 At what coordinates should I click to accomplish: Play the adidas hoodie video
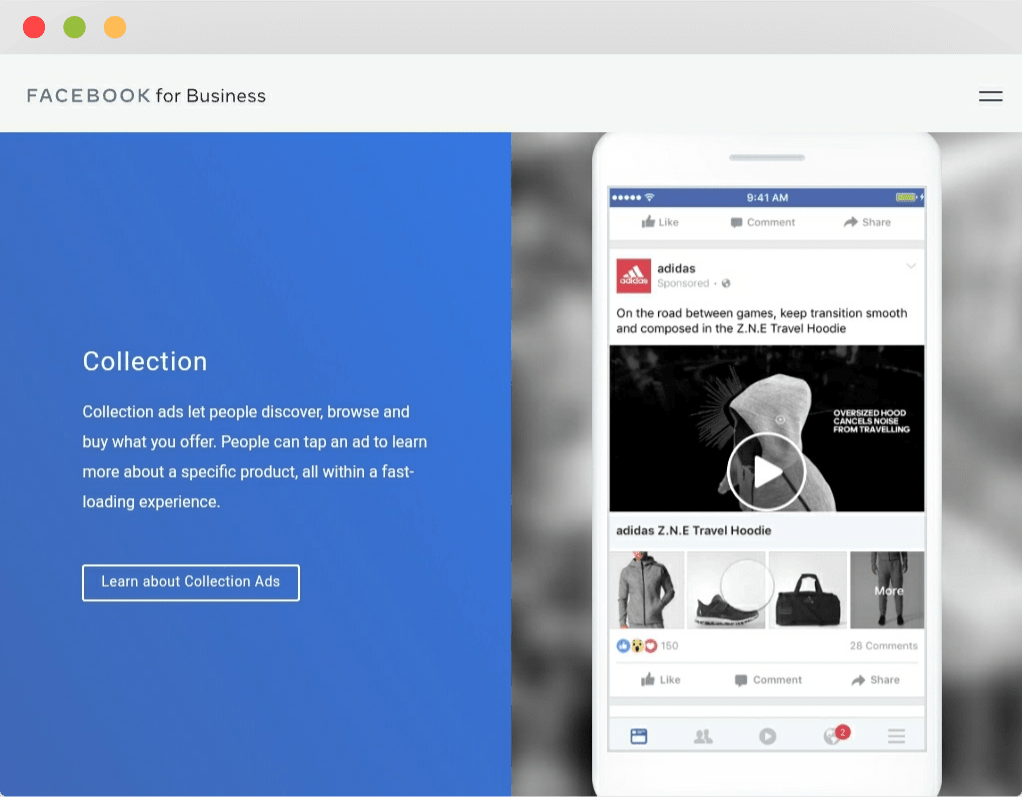click(x=766, y=471)
